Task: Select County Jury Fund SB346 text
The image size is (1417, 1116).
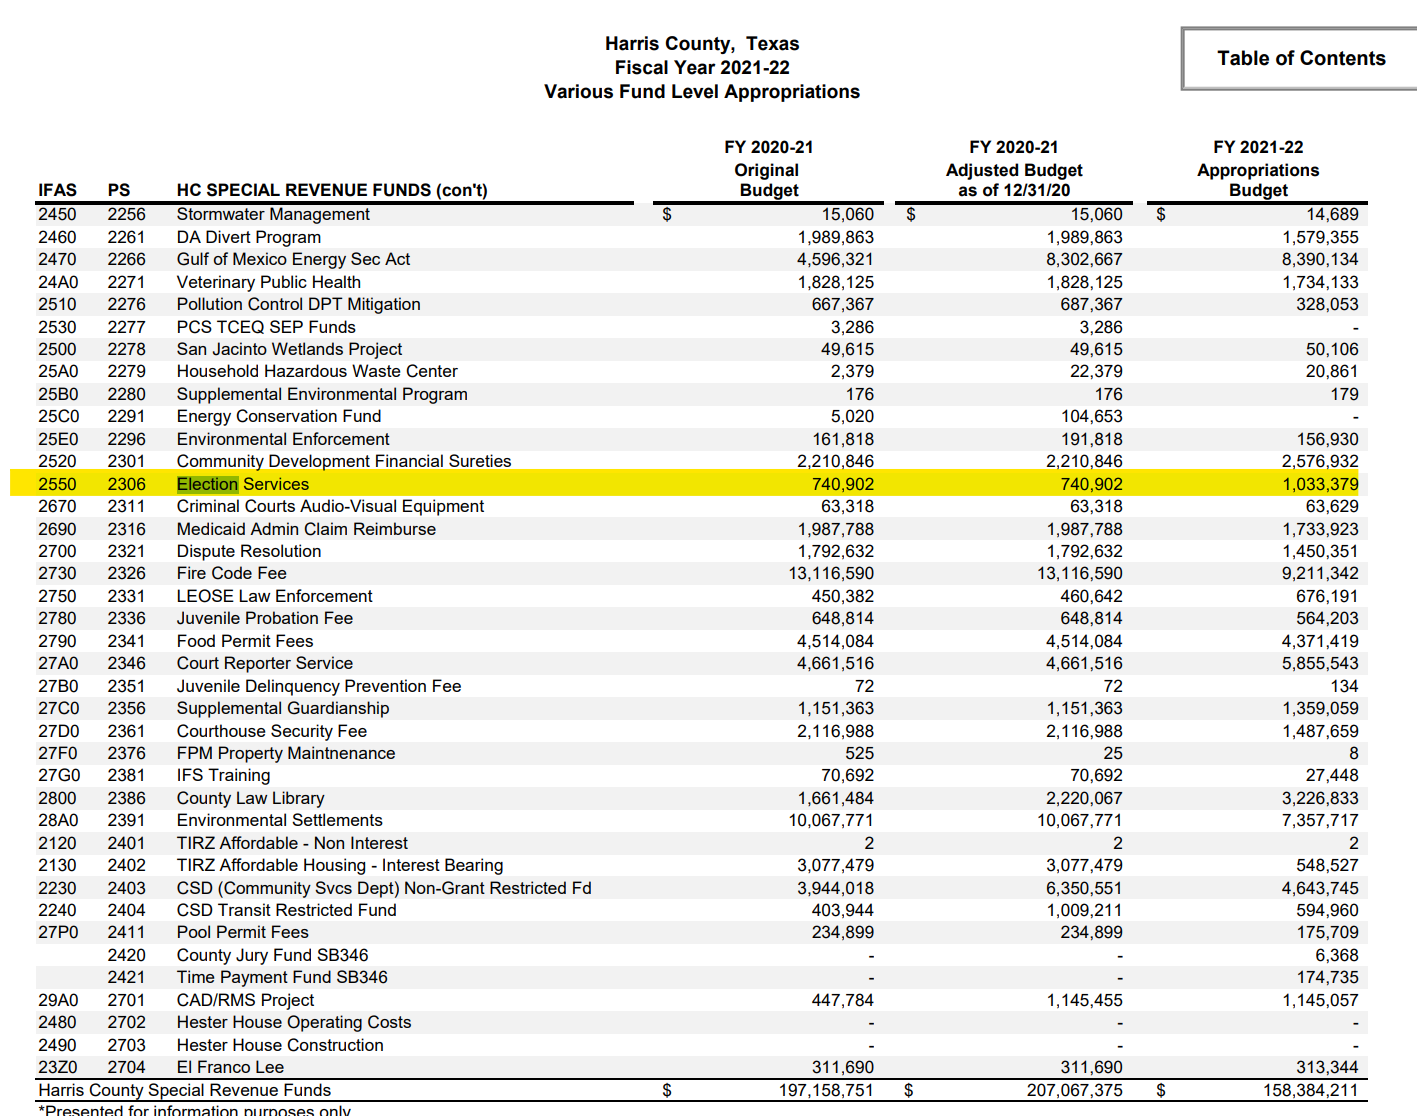Action: 272,955
